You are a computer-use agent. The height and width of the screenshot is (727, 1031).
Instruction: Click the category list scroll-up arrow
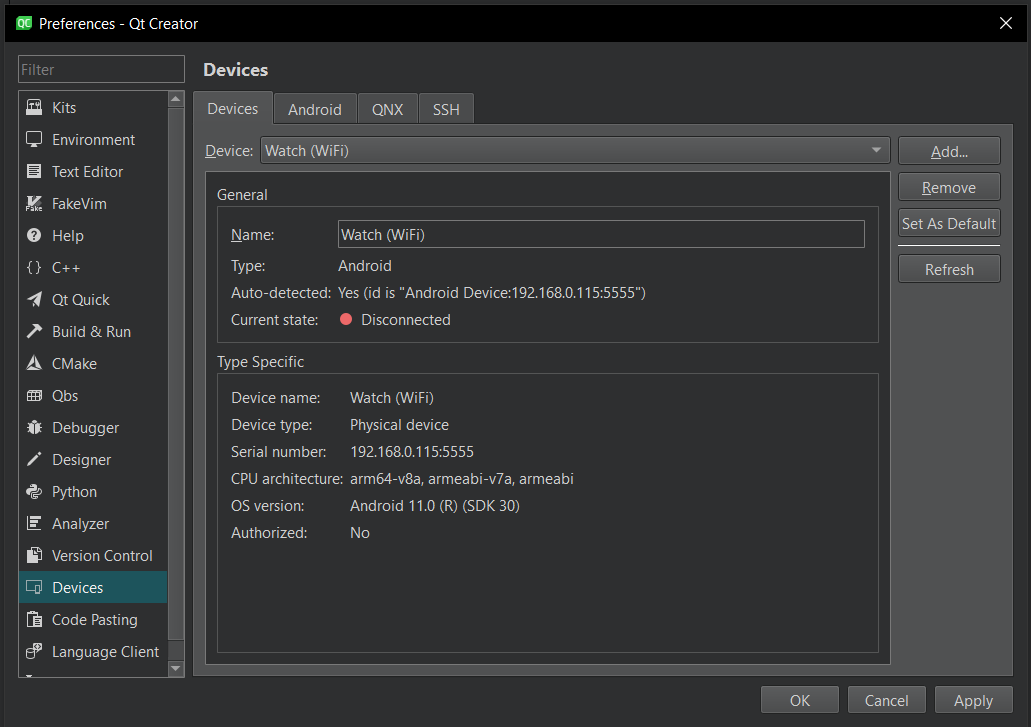pyautogui.click(x=176, y=100)
